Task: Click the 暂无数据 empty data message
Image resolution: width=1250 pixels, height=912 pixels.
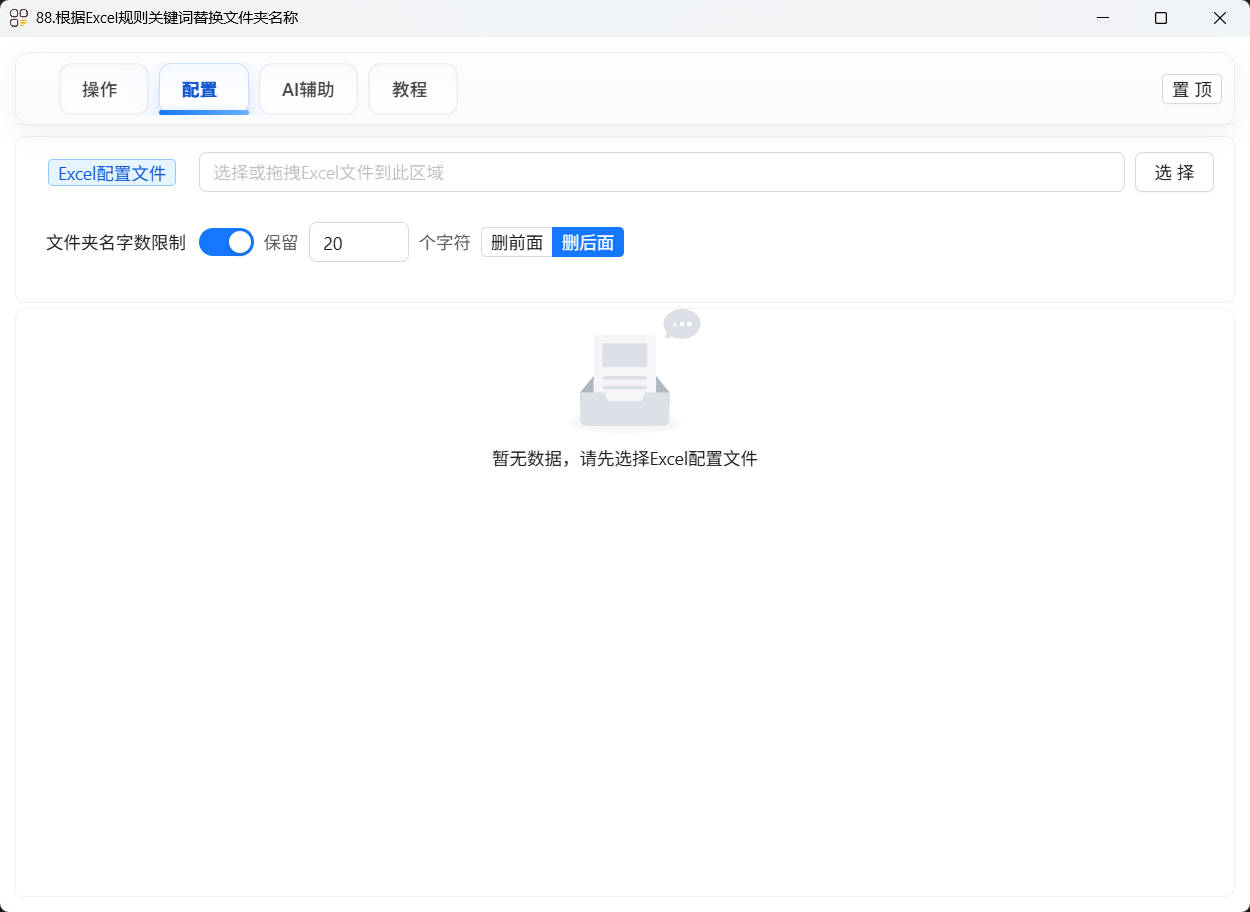Action: point(625,459)
